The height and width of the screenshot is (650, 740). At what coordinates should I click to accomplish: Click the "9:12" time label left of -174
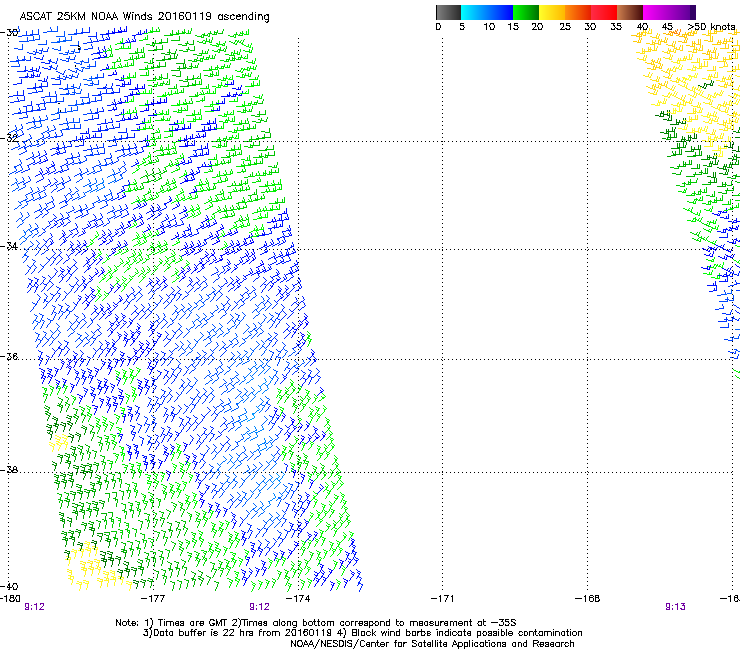coord(260,607)
